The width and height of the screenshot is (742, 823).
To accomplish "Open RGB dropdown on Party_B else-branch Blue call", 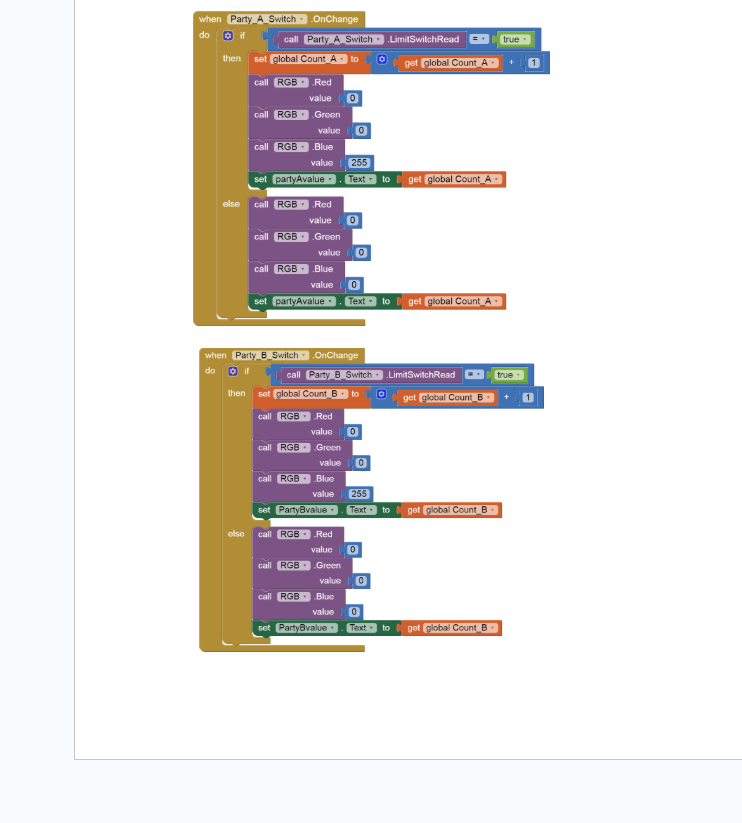I will (x=294, y=597).
